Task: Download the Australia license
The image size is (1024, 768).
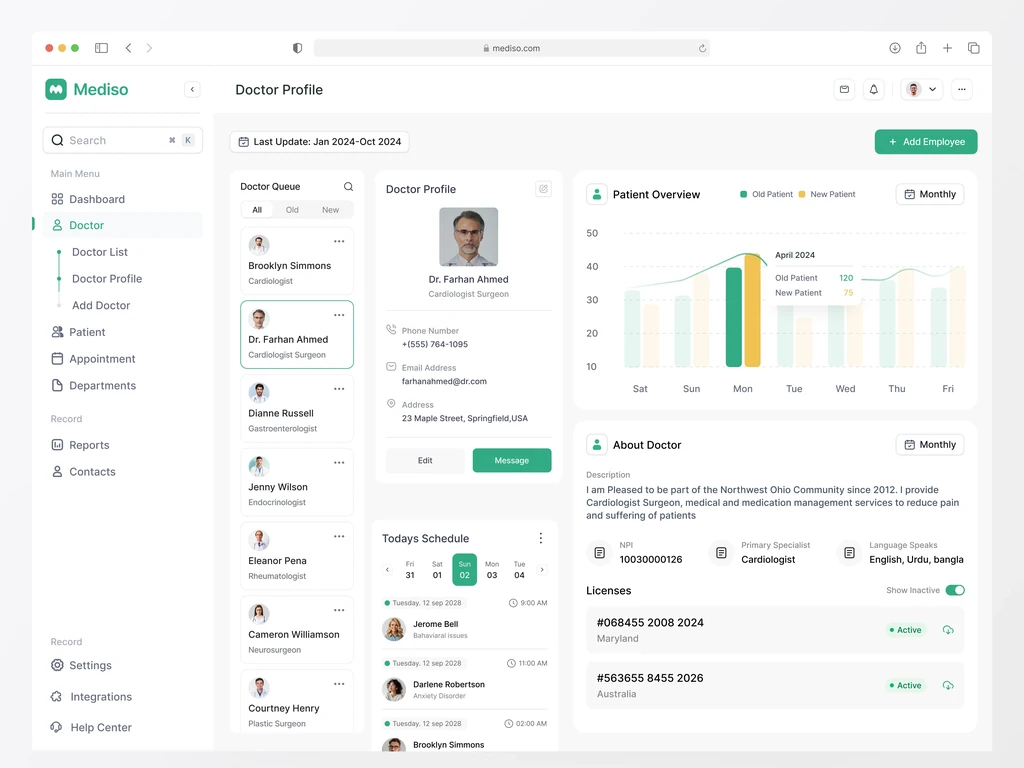Action: (x=948, y=686)
